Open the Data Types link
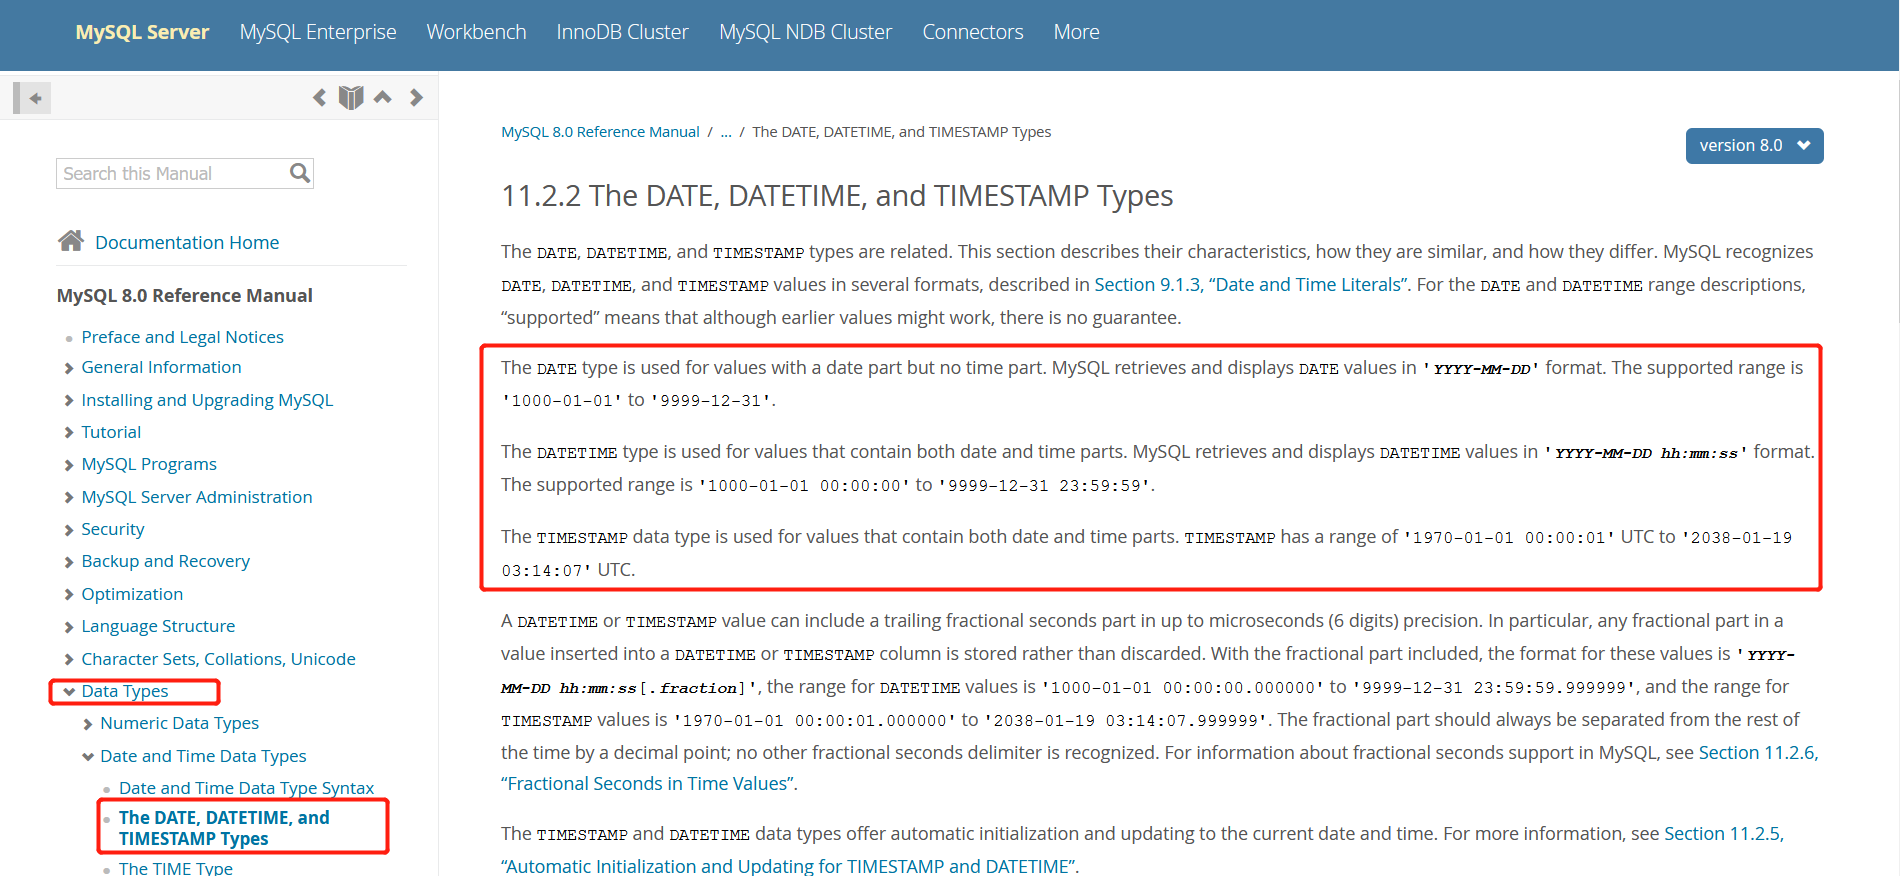The width and height of the screenshot is (1900, 876). [125, 691]
